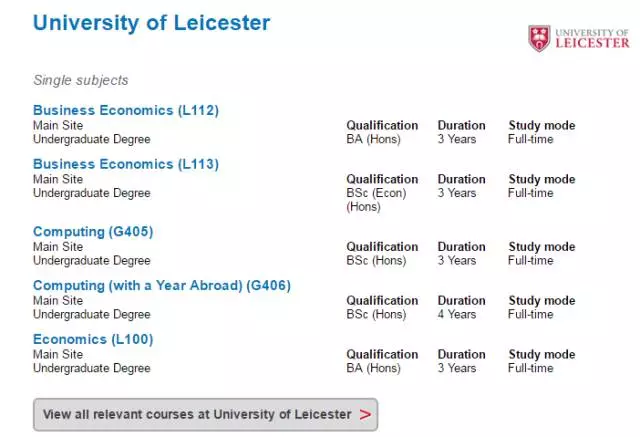640x437 pixels.
Task: Open Business Economics (L112) course
Action: click(x=126, y=110)
